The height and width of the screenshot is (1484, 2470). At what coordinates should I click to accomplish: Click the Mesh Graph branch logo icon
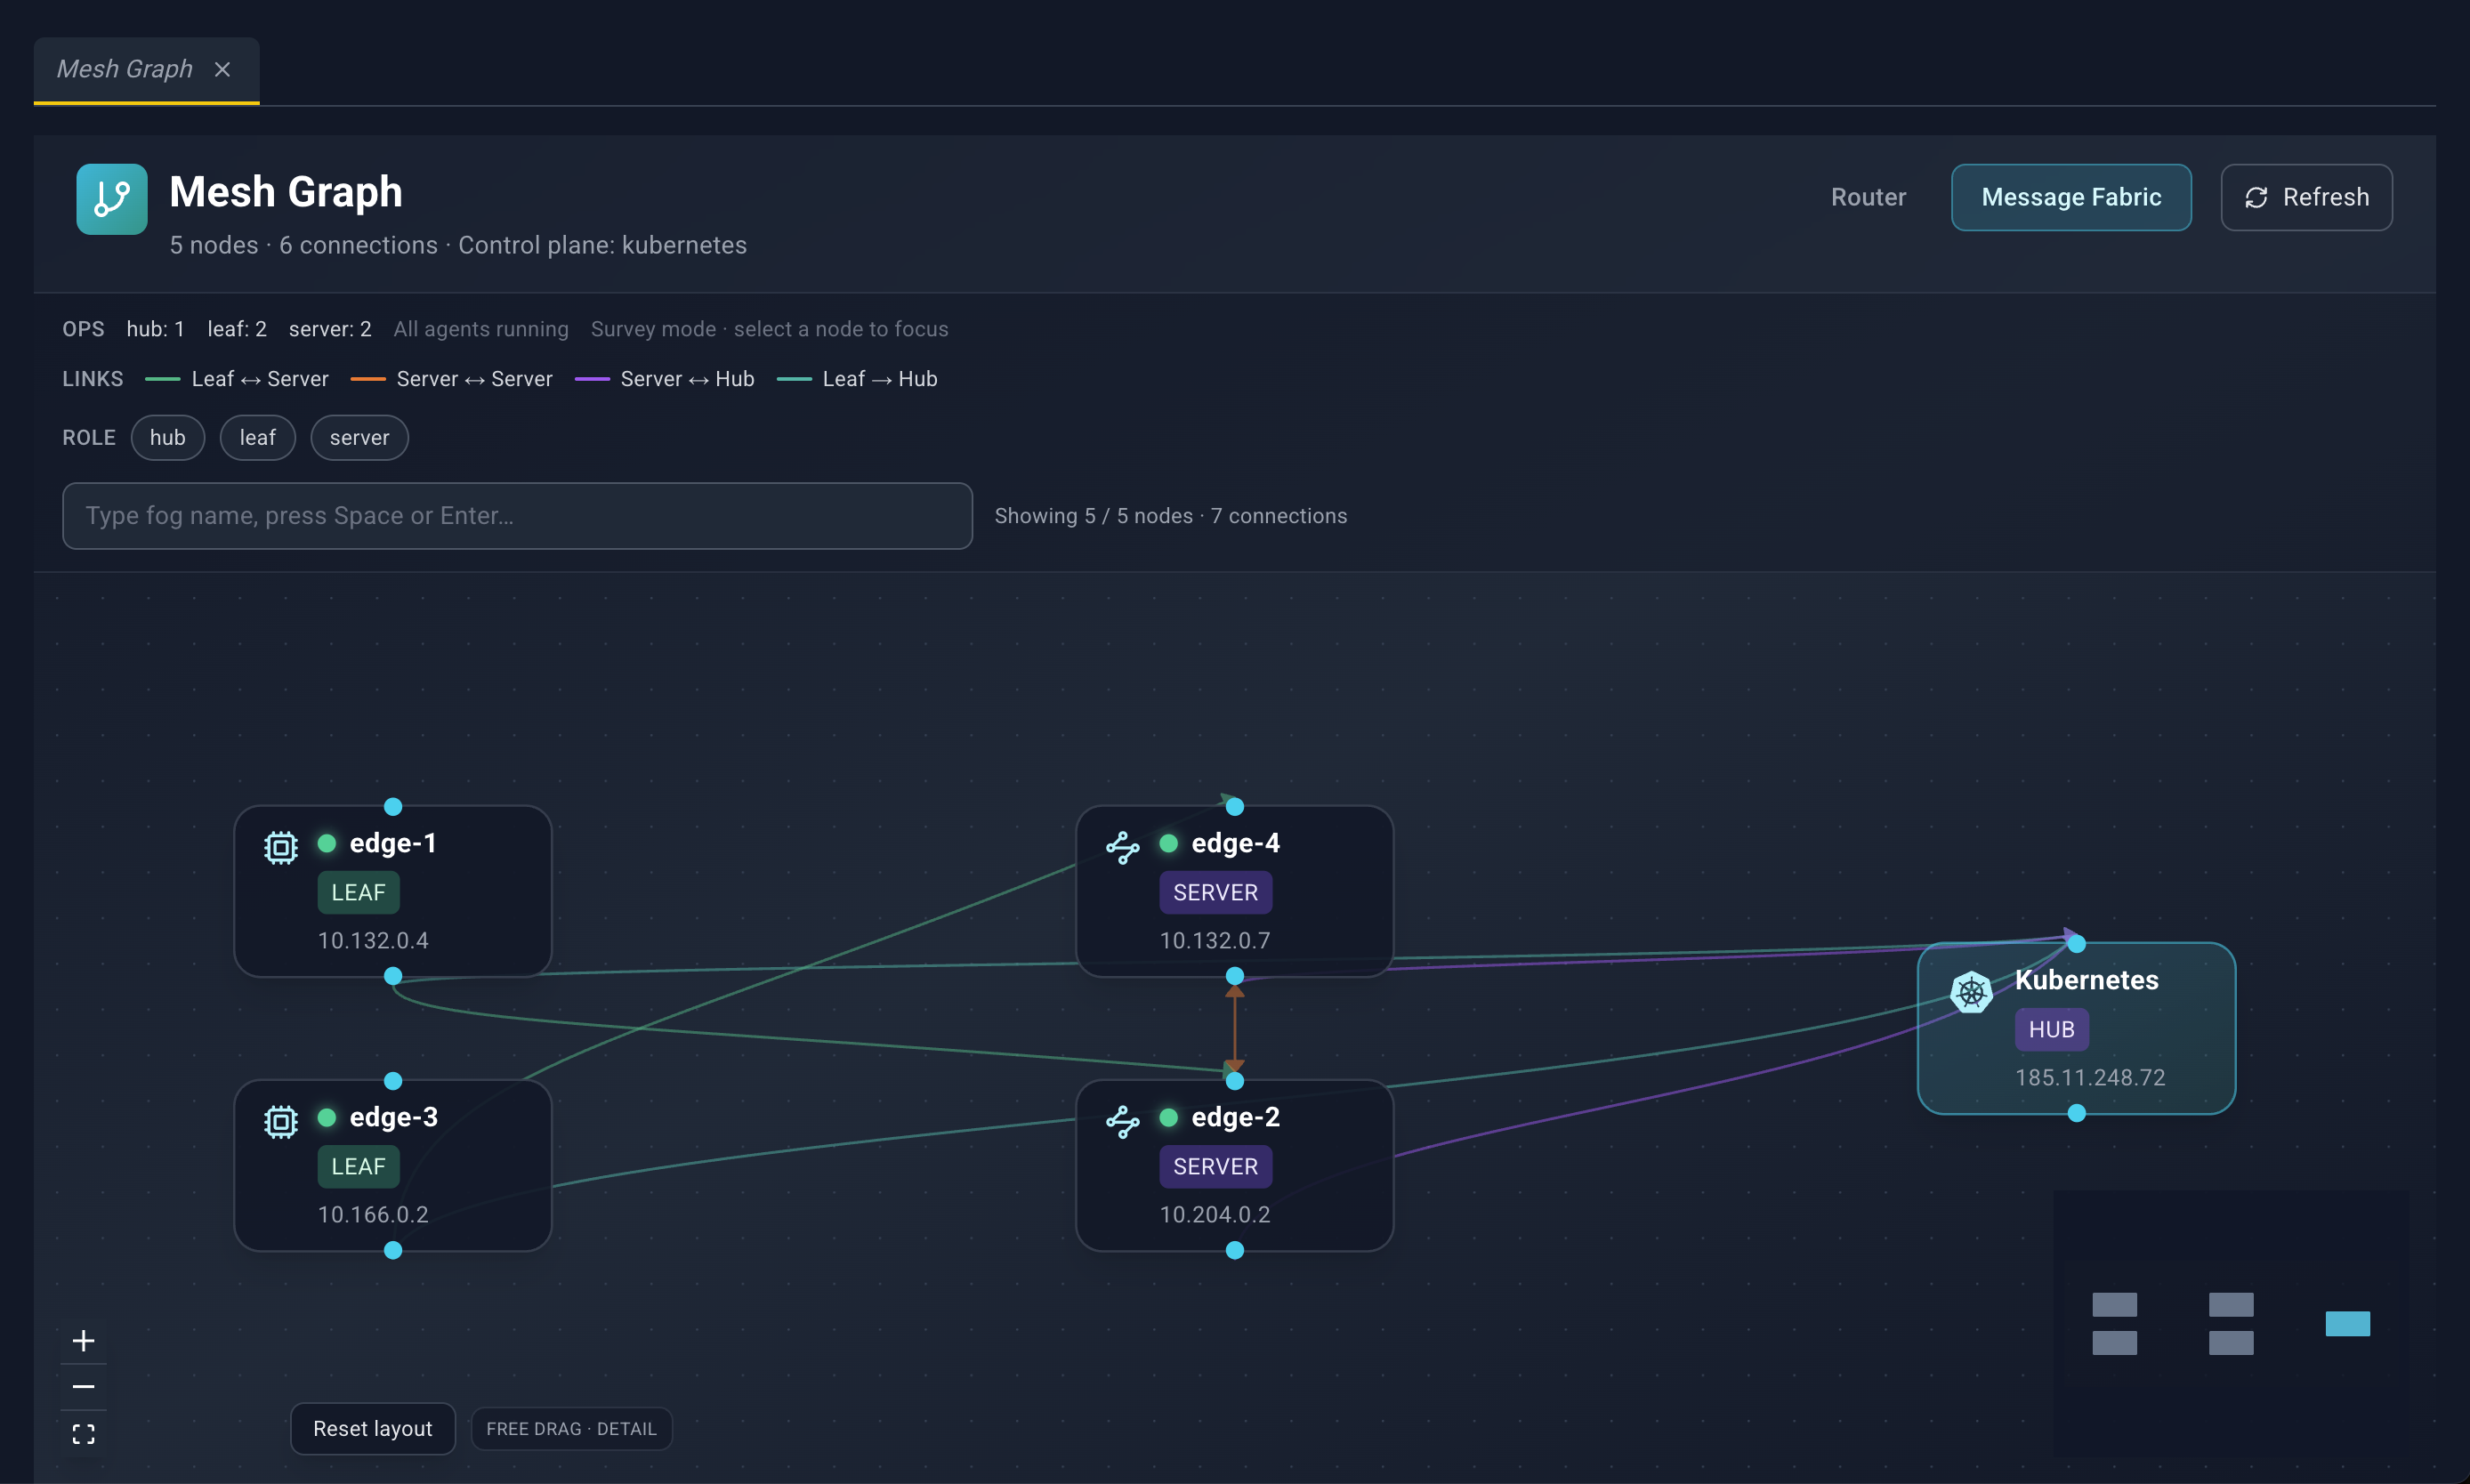[x=112, y=199]
